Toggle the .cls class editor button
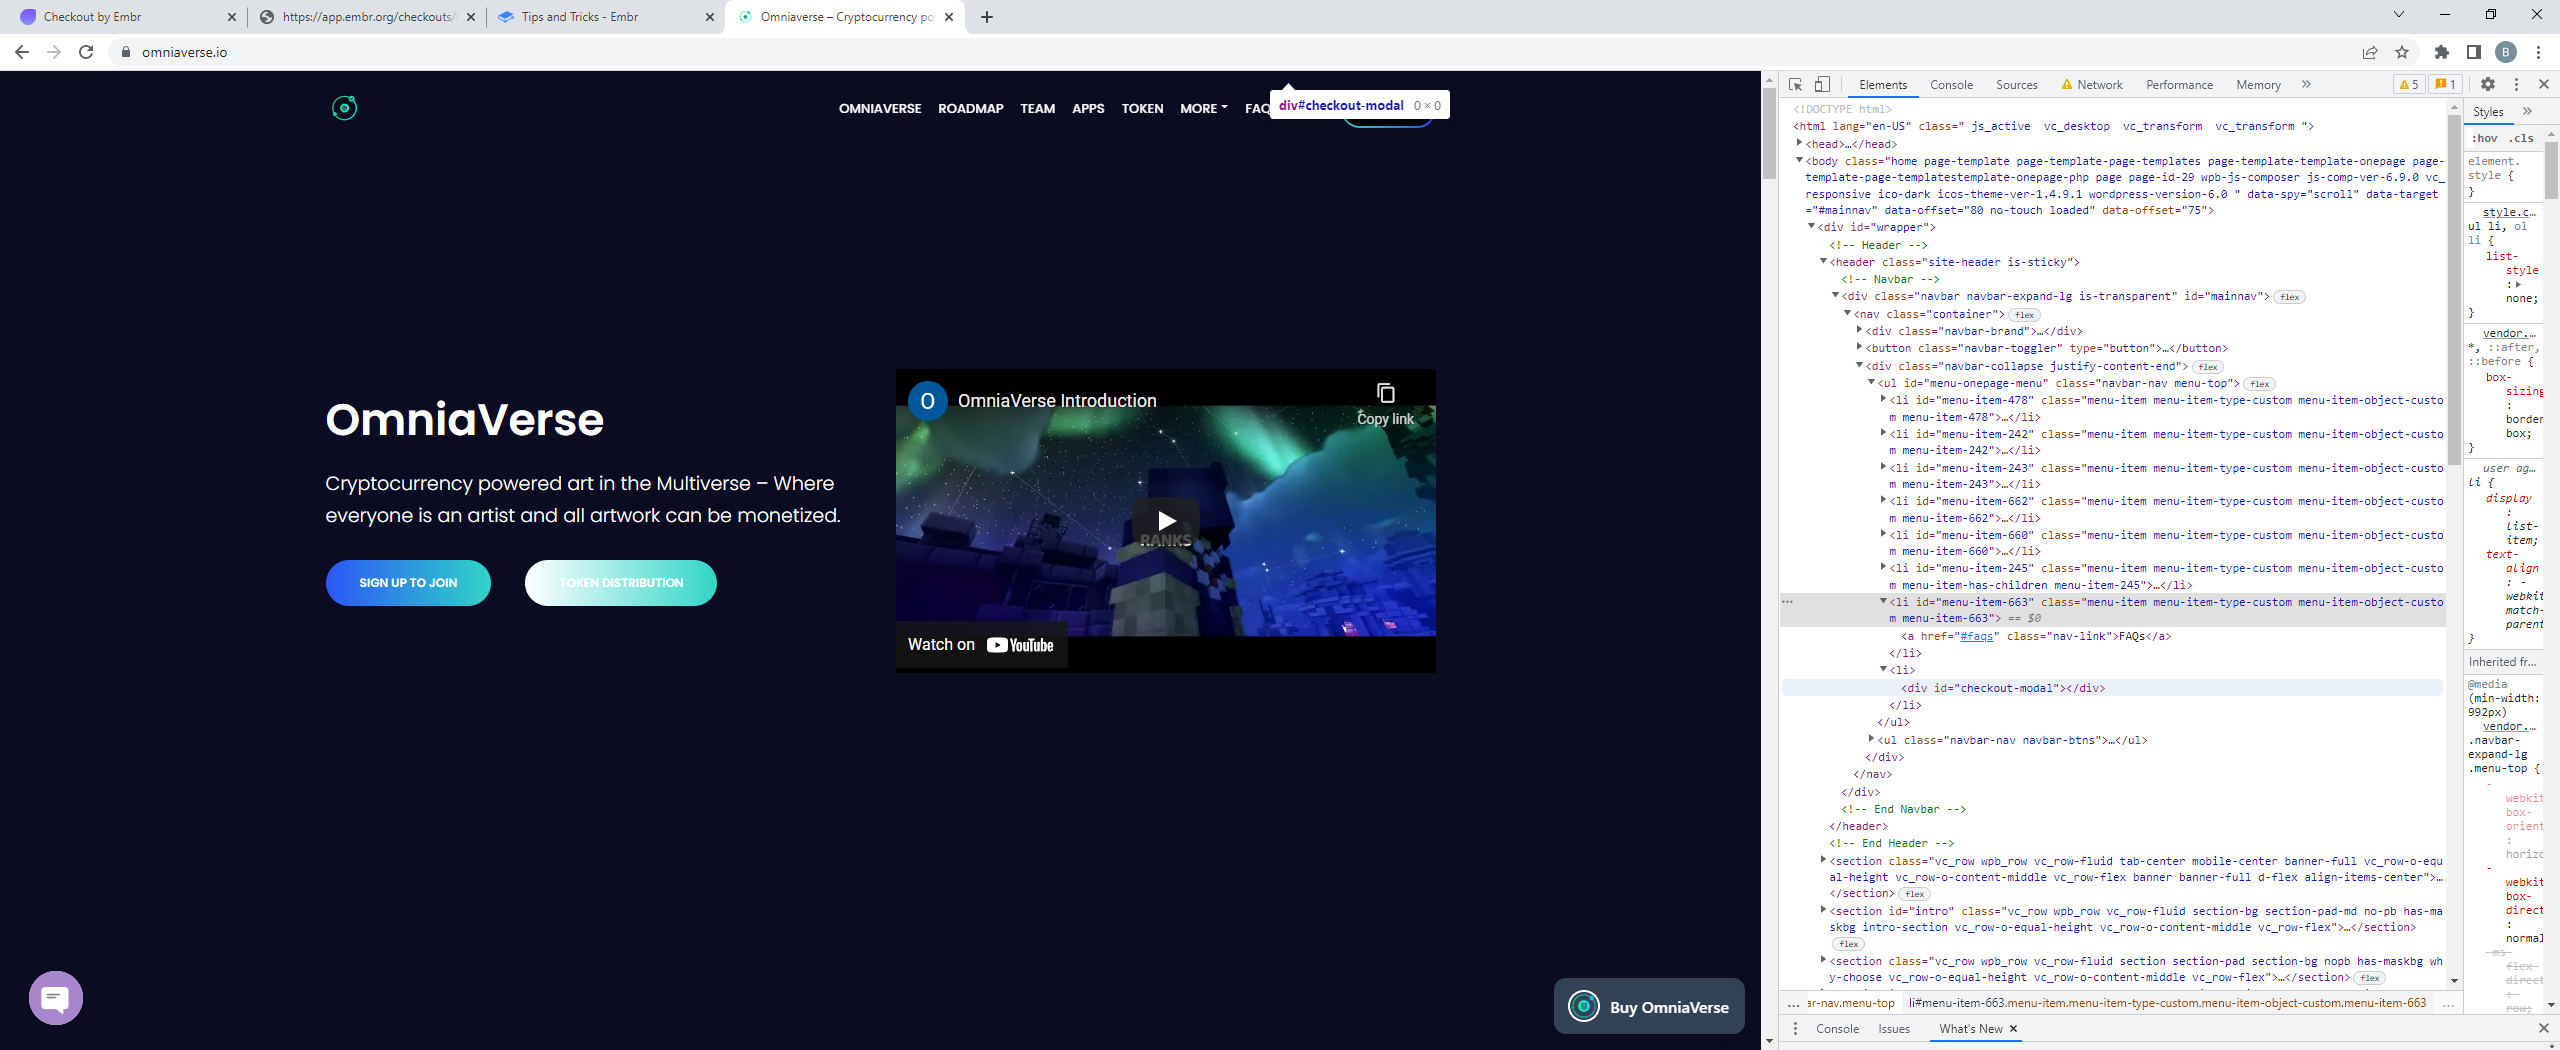Screen dimensions: 2560x1050 (x=2522, y=138)
